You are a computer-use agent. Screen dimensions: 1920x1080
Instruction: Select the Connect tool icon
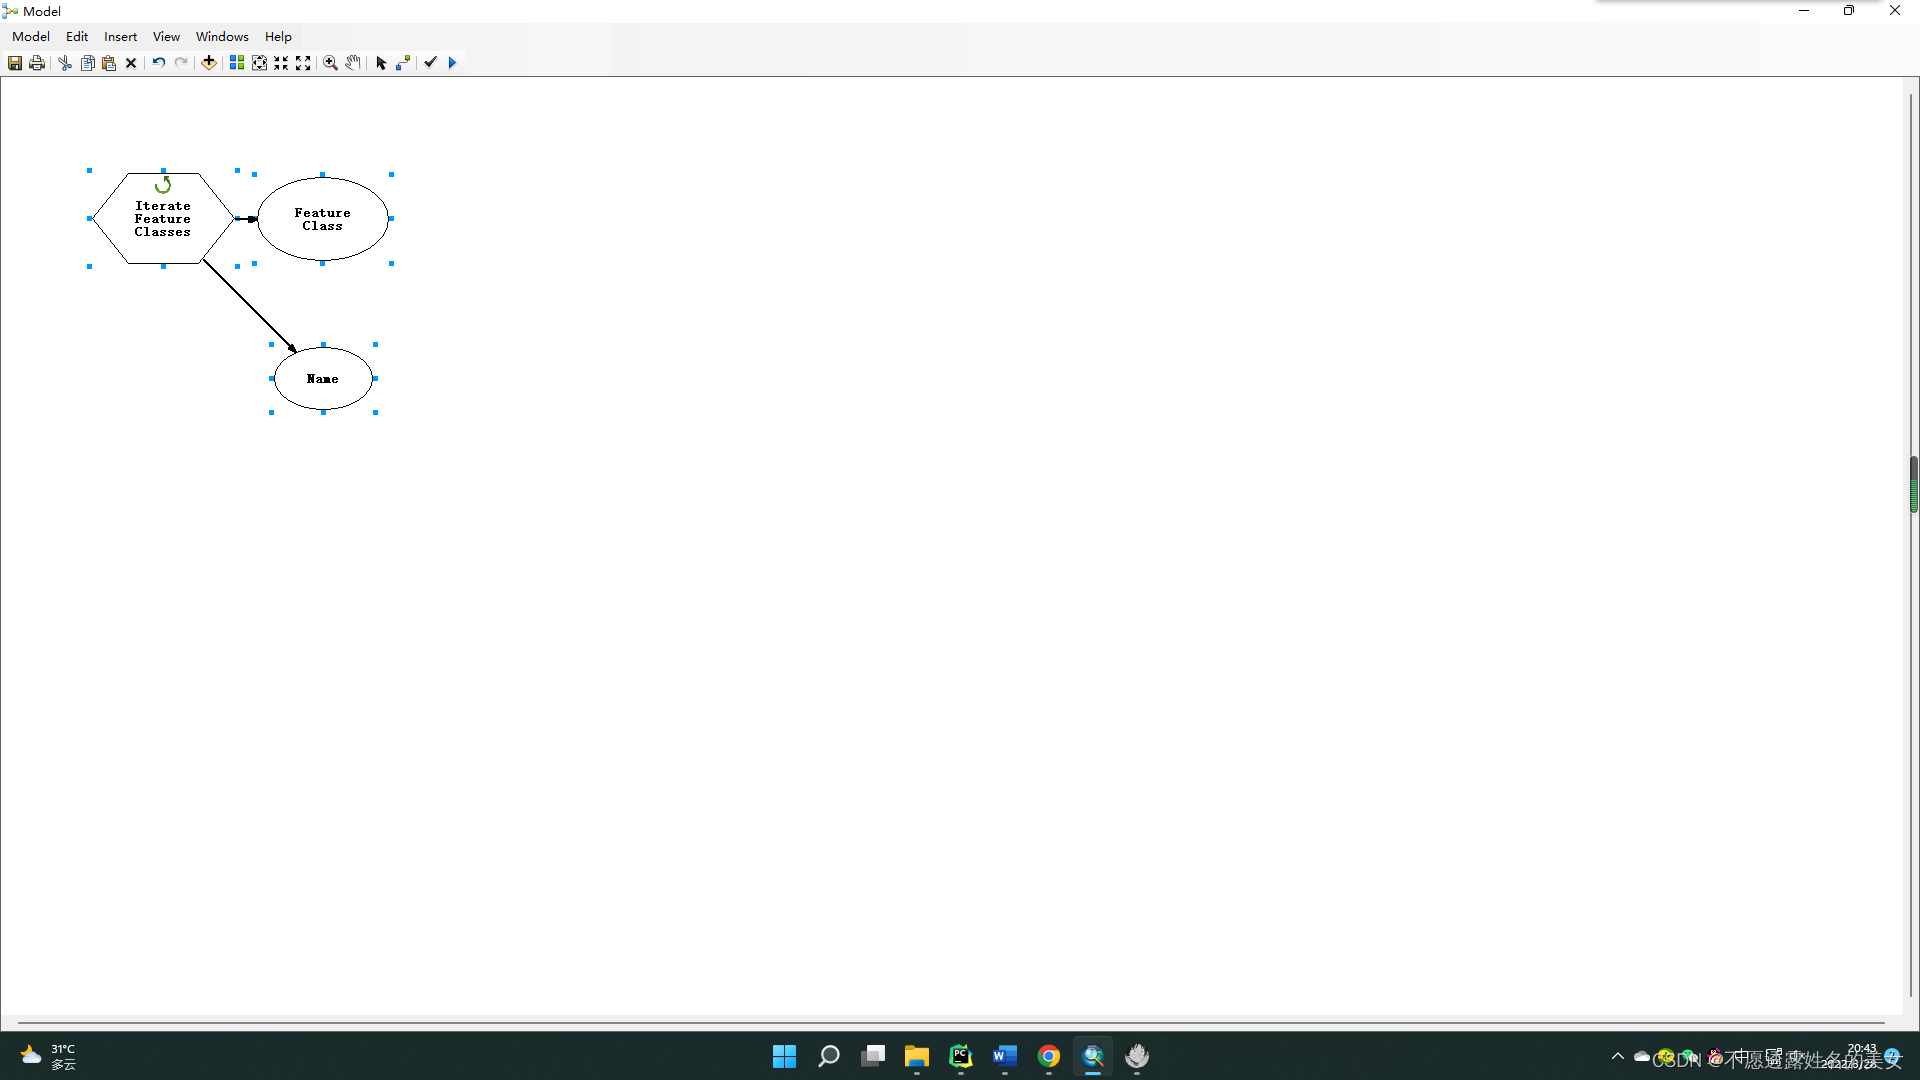click(403, 63)
